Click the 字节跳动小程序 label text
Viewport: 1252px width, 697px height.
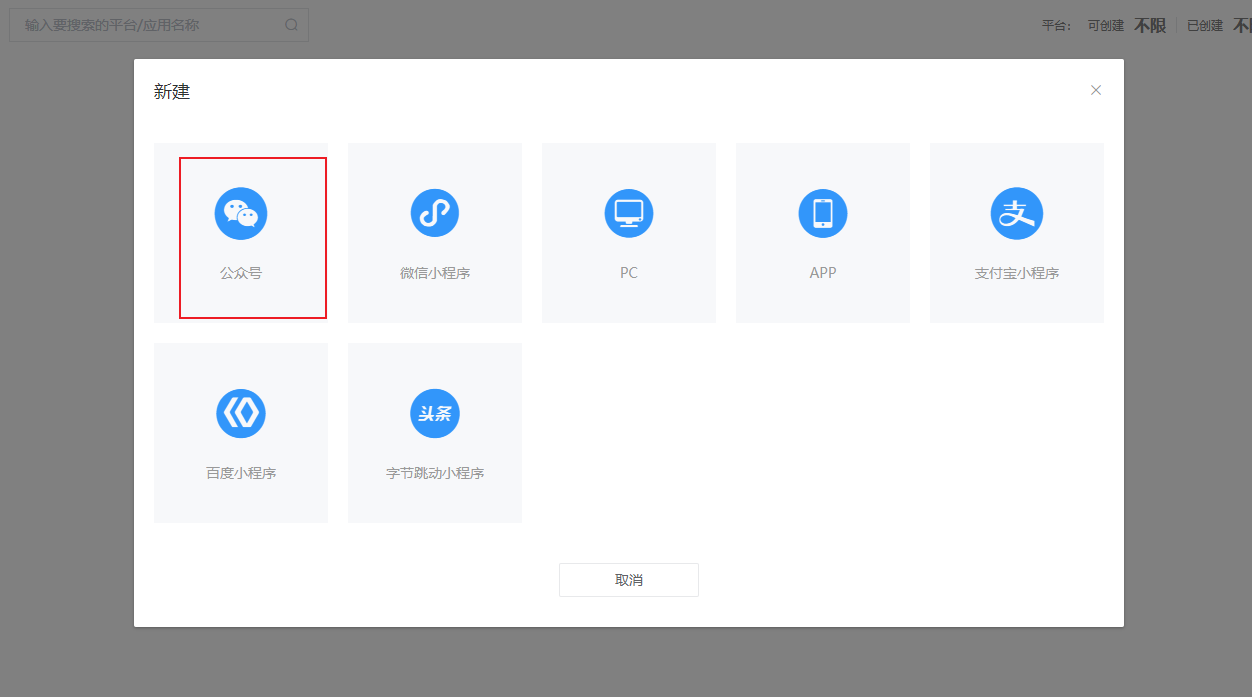[435, 473]
